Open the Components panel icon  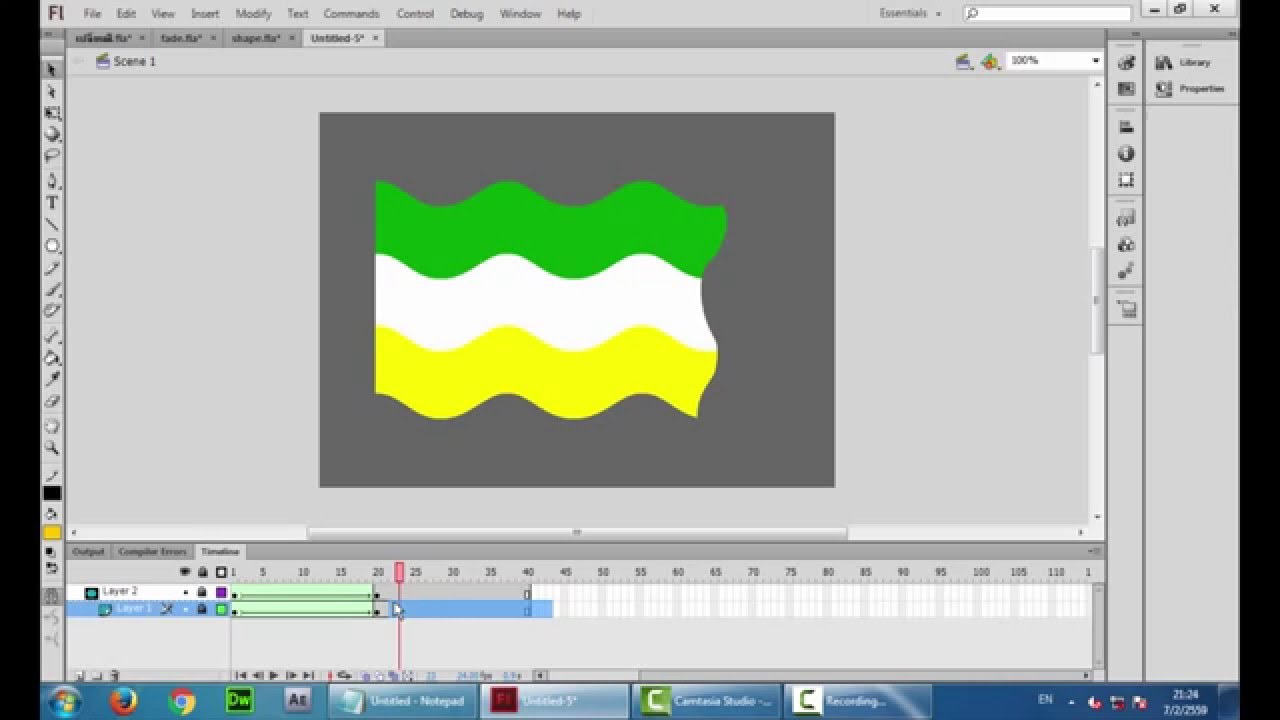point(1126,244)
